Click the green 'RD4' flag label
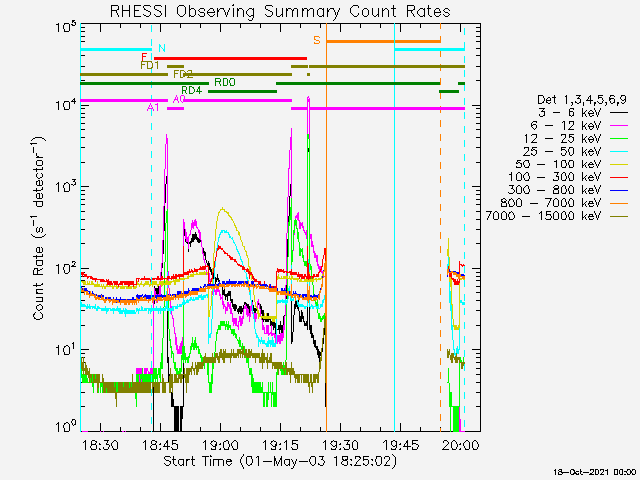 (x=191, y=91)
